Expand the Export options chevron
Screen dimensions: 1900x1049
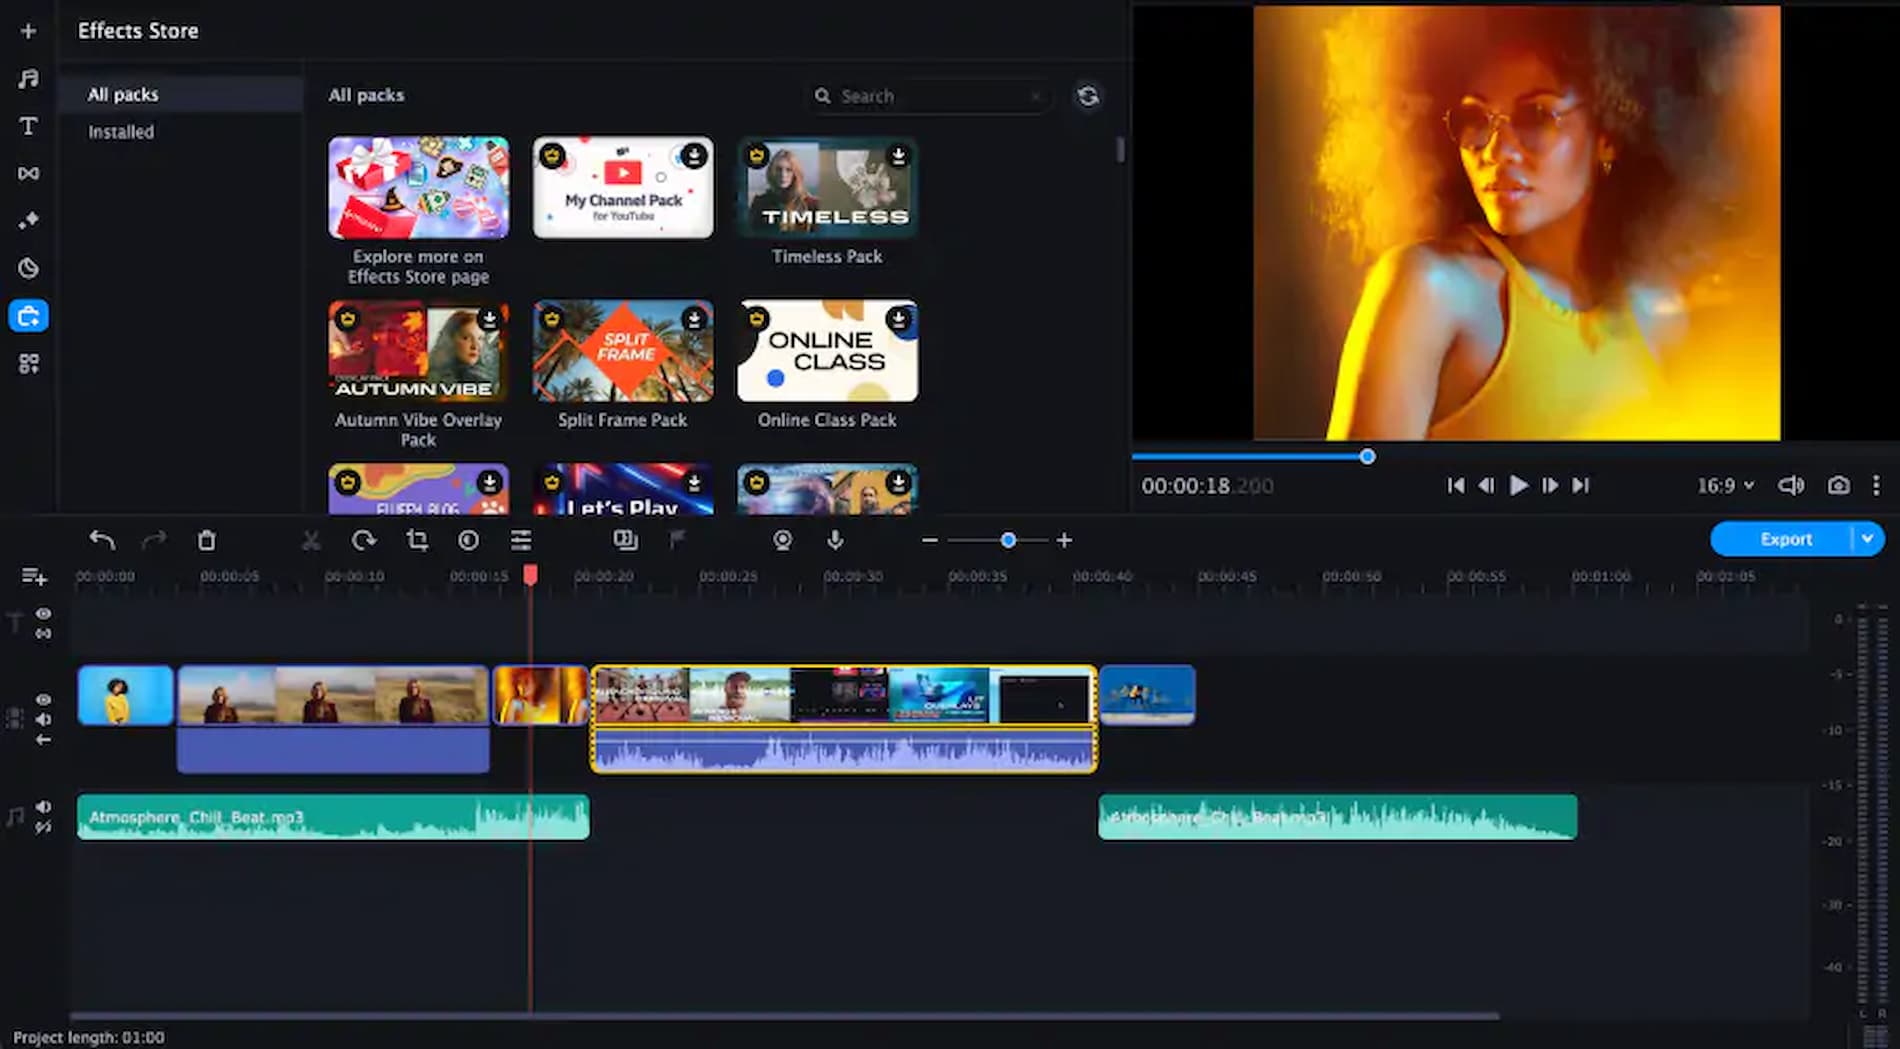click(x=1867, y=539)
